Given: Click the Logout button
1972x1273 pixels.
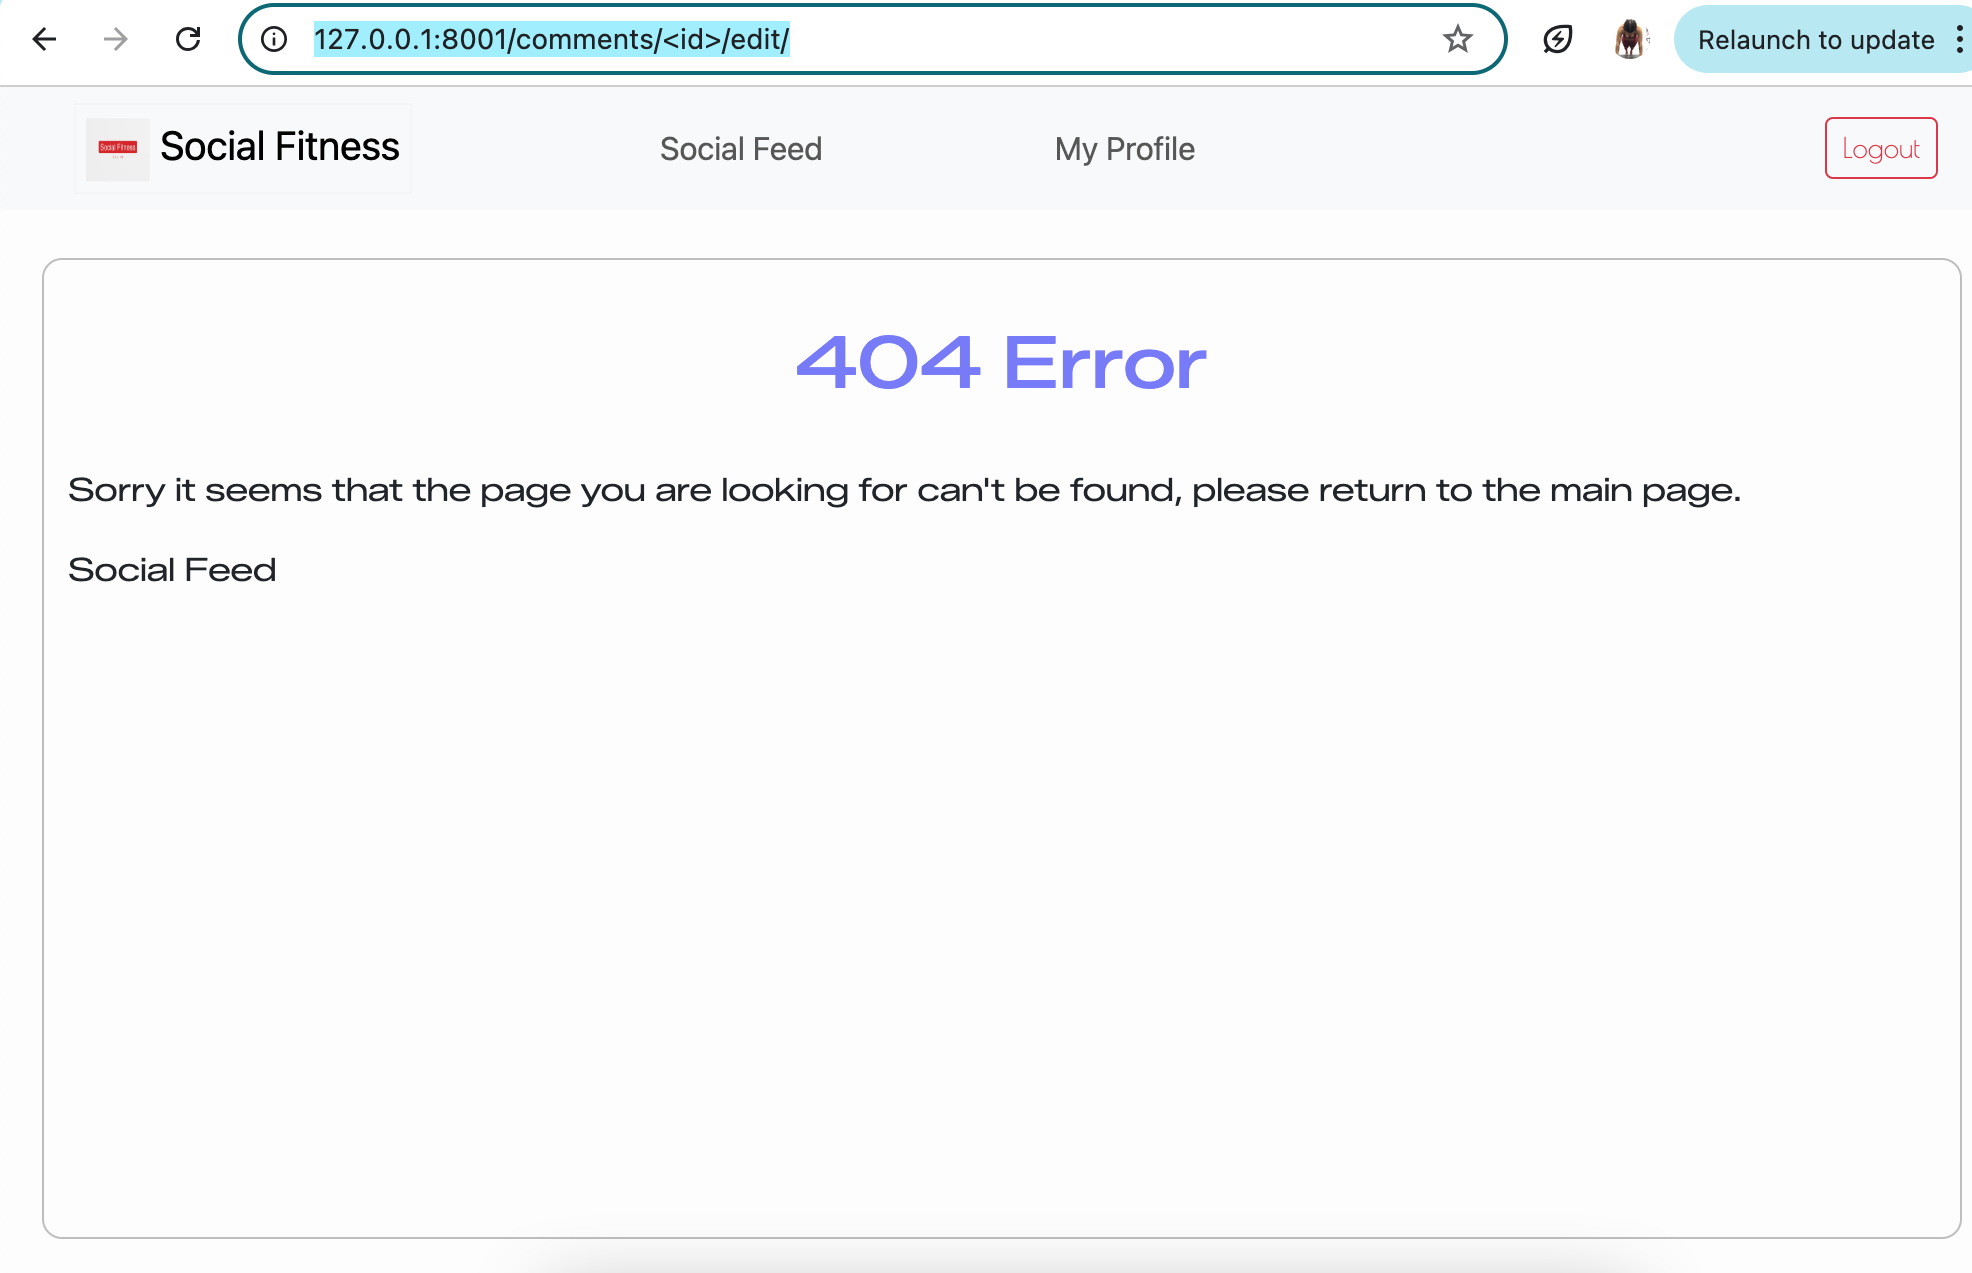Looking at the screenshot, I should (x=1880, y=148).
